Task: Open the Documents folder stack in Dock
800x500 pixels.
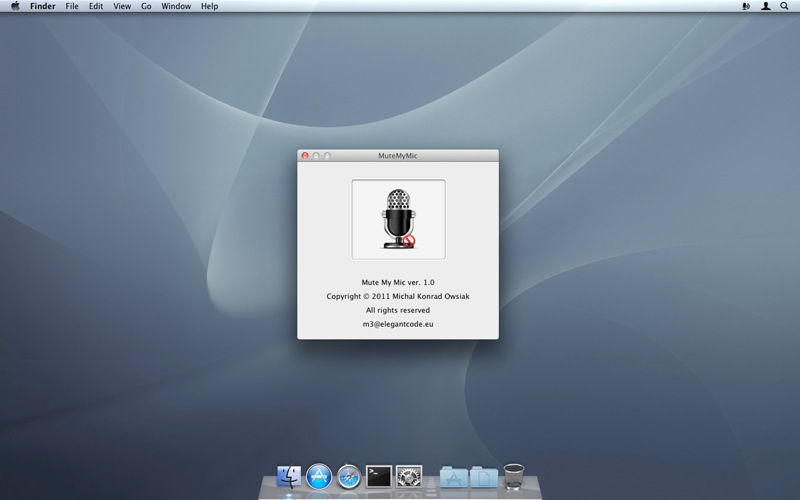Action: coord(484,477)
